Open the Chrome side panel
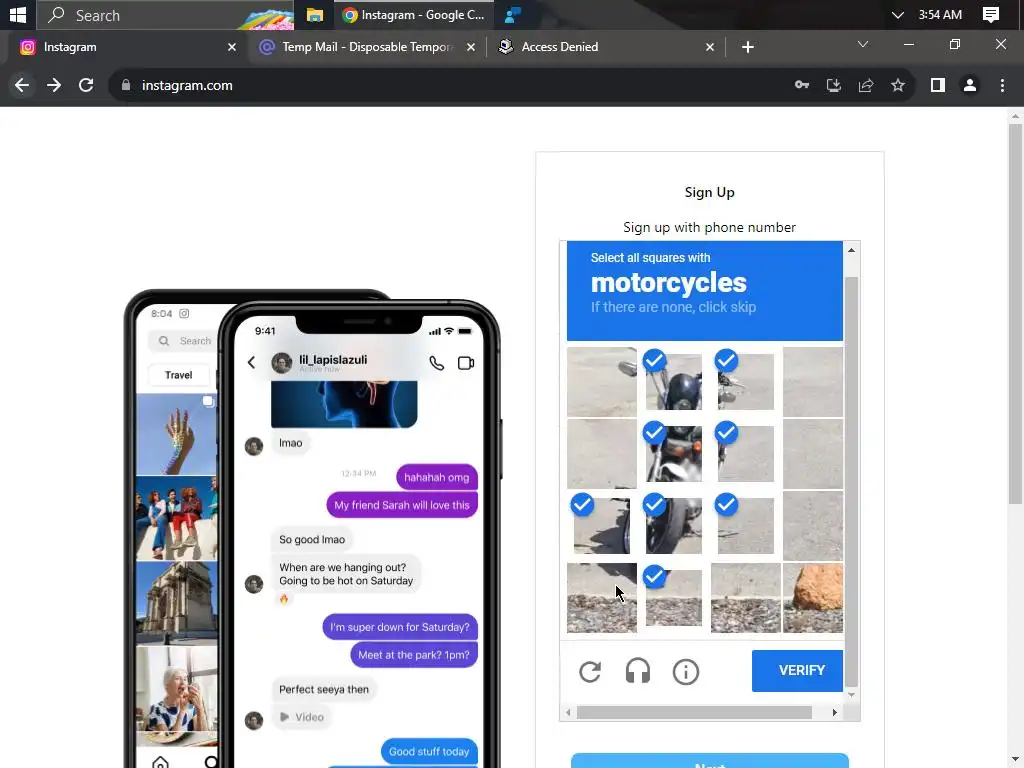 [938, 85]
